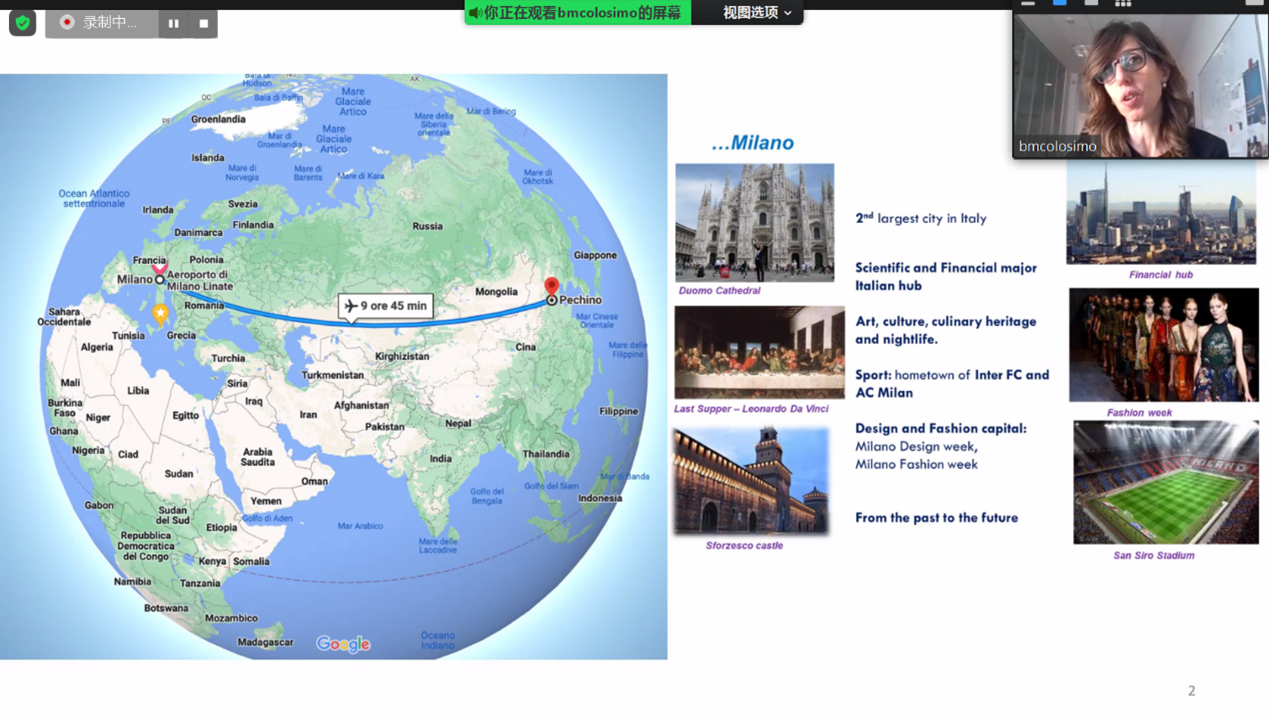
Task: Click the Fashion week runway image
Action: [1163, 345]
